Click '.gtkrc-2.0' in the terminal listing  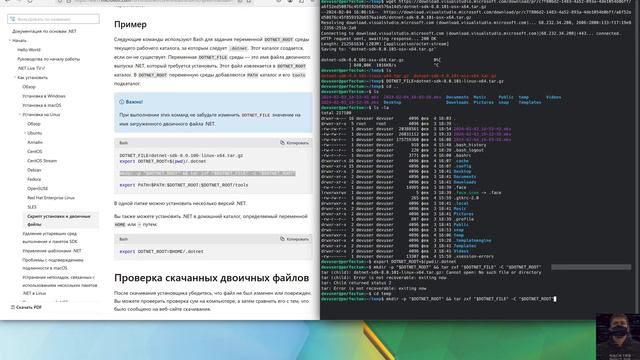click(x=466, y=198)
